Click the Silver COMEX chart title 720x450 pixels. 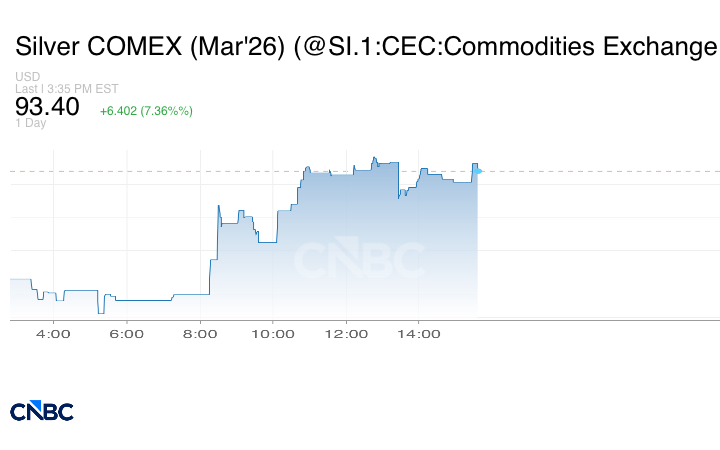point(365,47)
